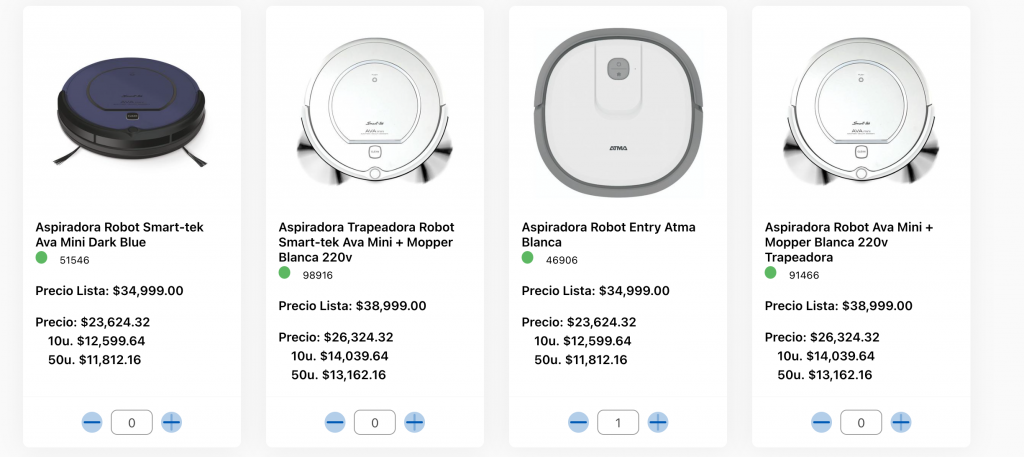
Task: Select quantity field showing 1 for Atma
Action: click(618, 423)
